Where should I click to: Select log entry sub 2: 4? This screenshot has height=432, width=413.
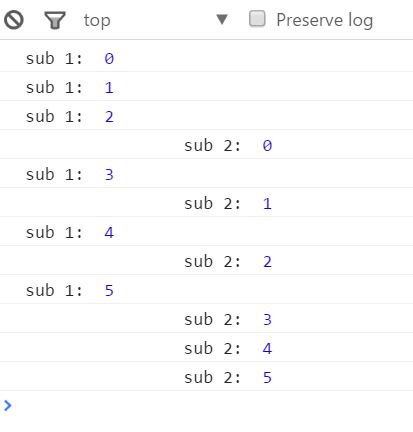[206, 348]
